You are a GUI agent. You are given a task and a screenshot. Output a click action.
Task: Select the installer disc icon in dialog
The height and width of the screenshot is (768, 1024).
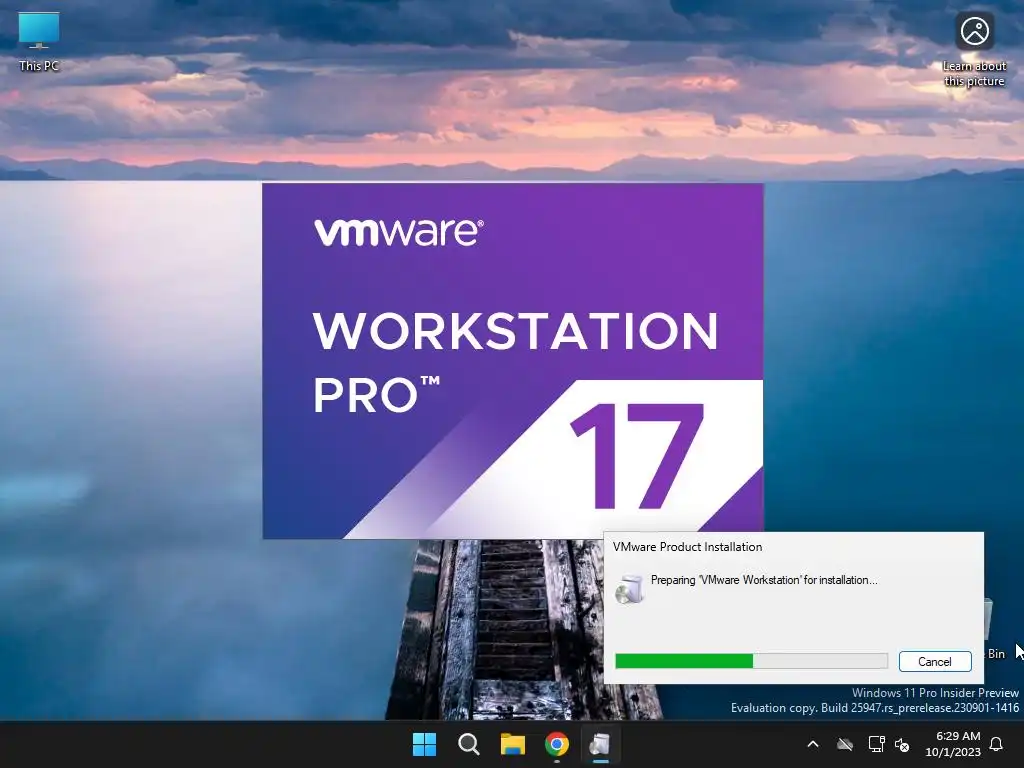coord(630,588)
